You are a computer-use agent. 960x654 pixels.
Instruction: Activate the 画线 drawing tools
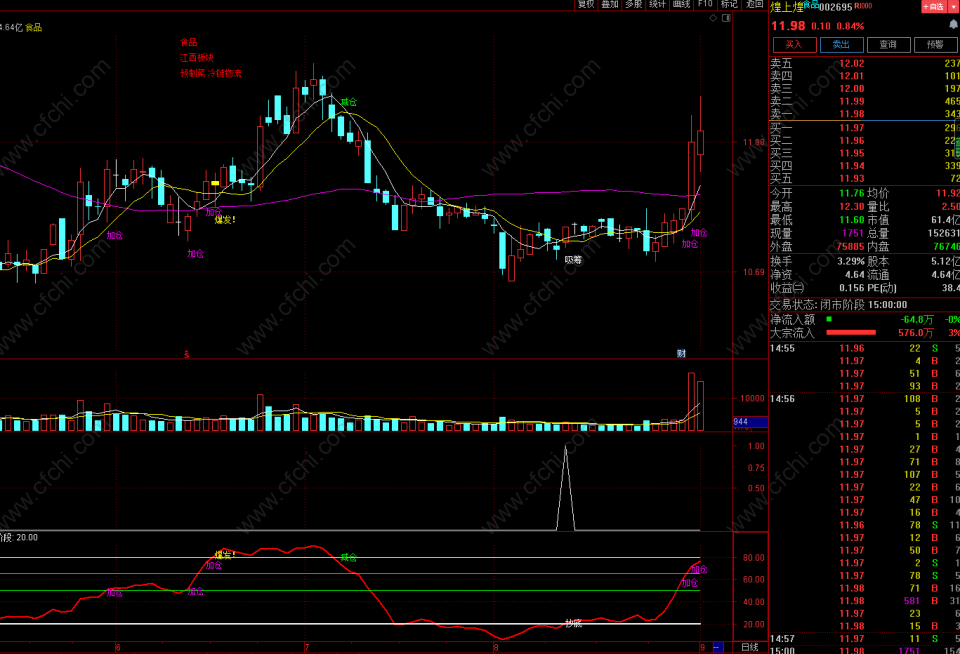(x=681, y=4)
